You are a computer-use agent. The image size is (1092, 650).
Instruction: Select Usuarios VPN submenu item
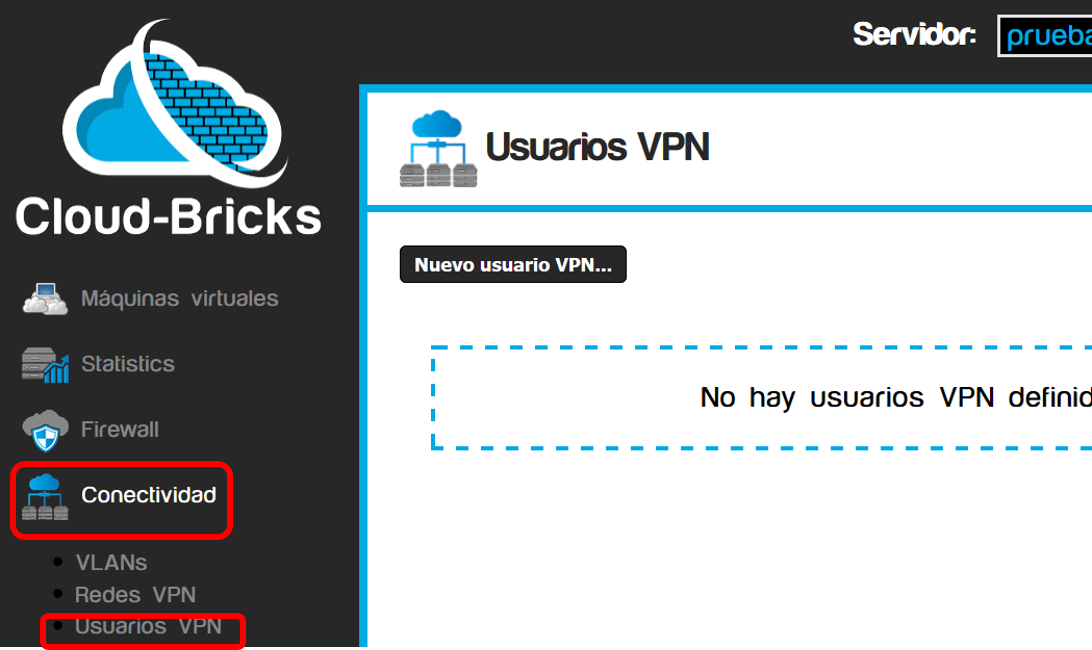(x=148, y=626)
